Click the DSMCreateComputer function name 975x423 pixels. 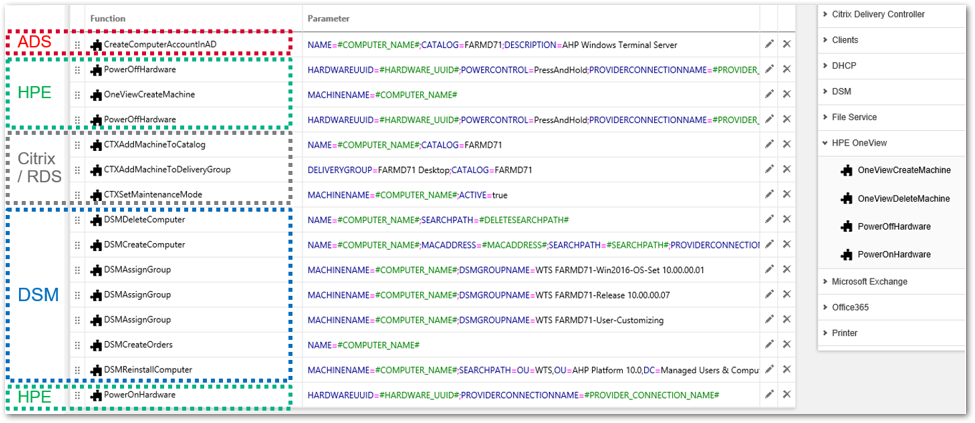[x=144, y=244]
